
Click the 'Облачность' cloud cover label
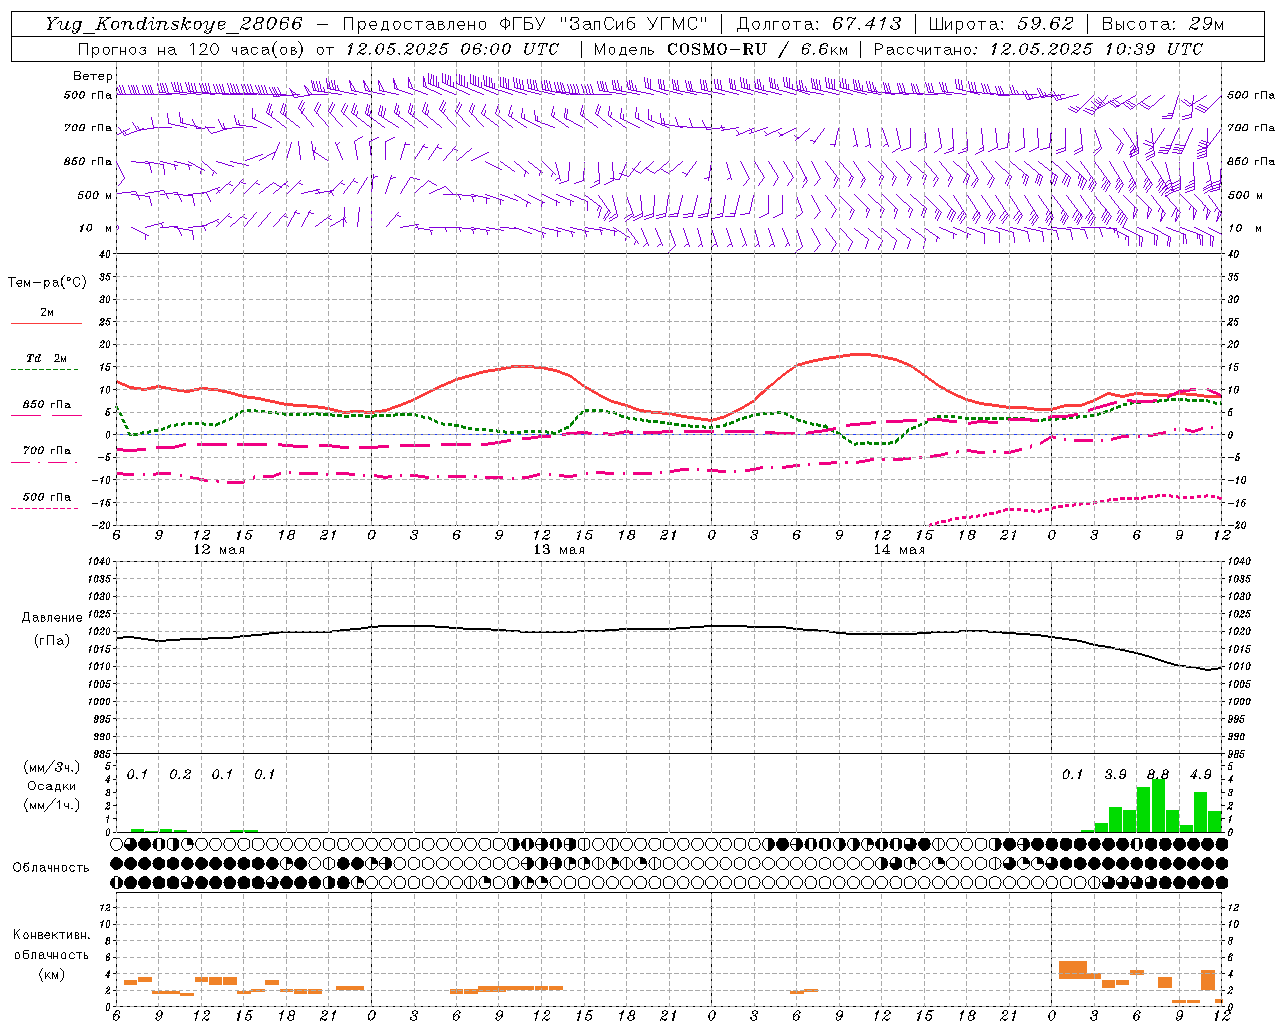tap(51, 867)
